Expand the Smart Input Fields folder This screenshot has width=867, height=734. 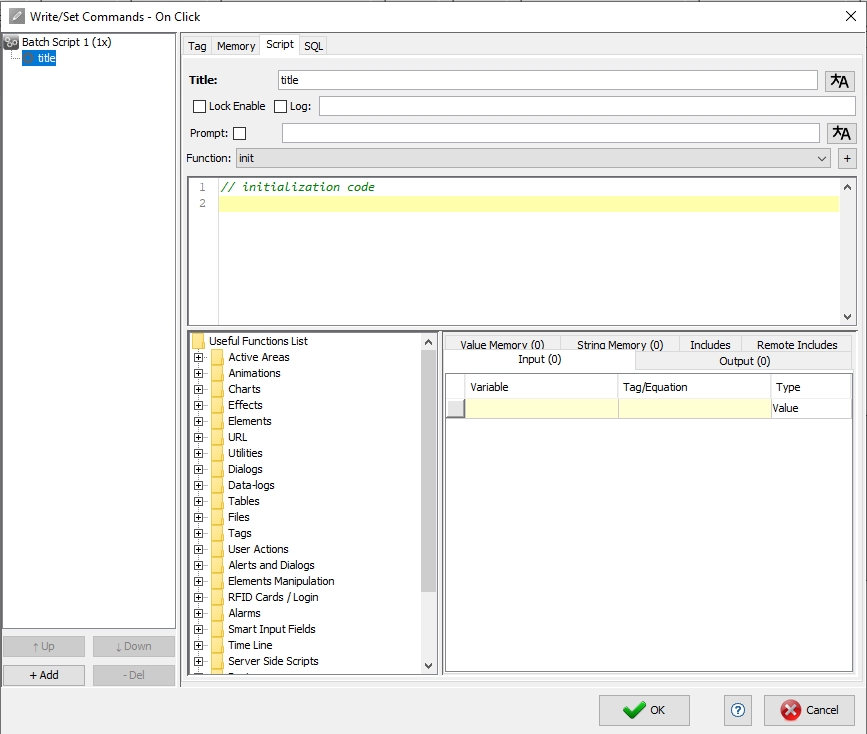coord(199,629)
